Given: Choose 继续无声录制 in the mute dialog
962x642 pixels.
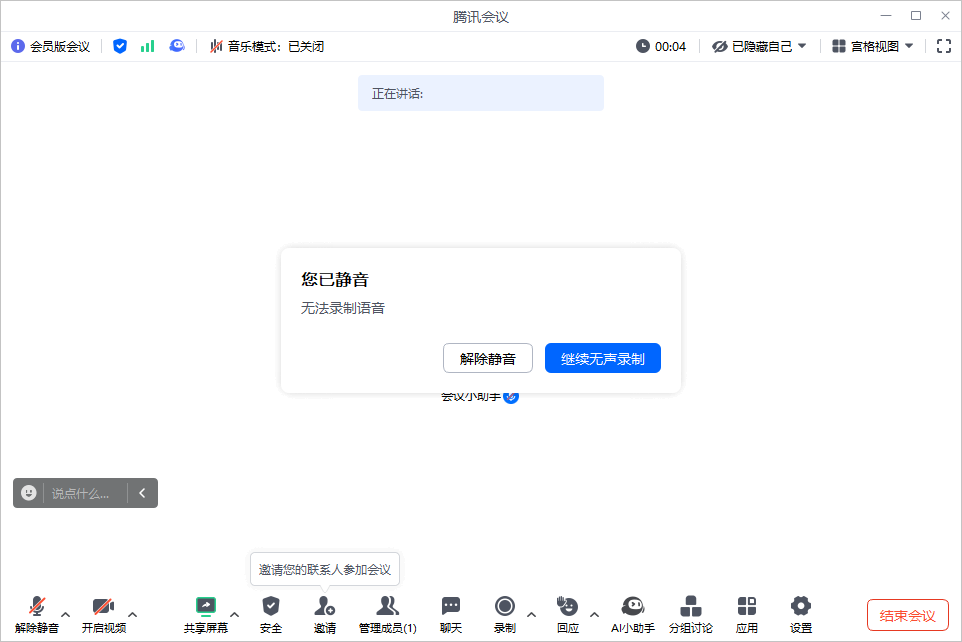Looking at the screenshot, I should [602, 358].
